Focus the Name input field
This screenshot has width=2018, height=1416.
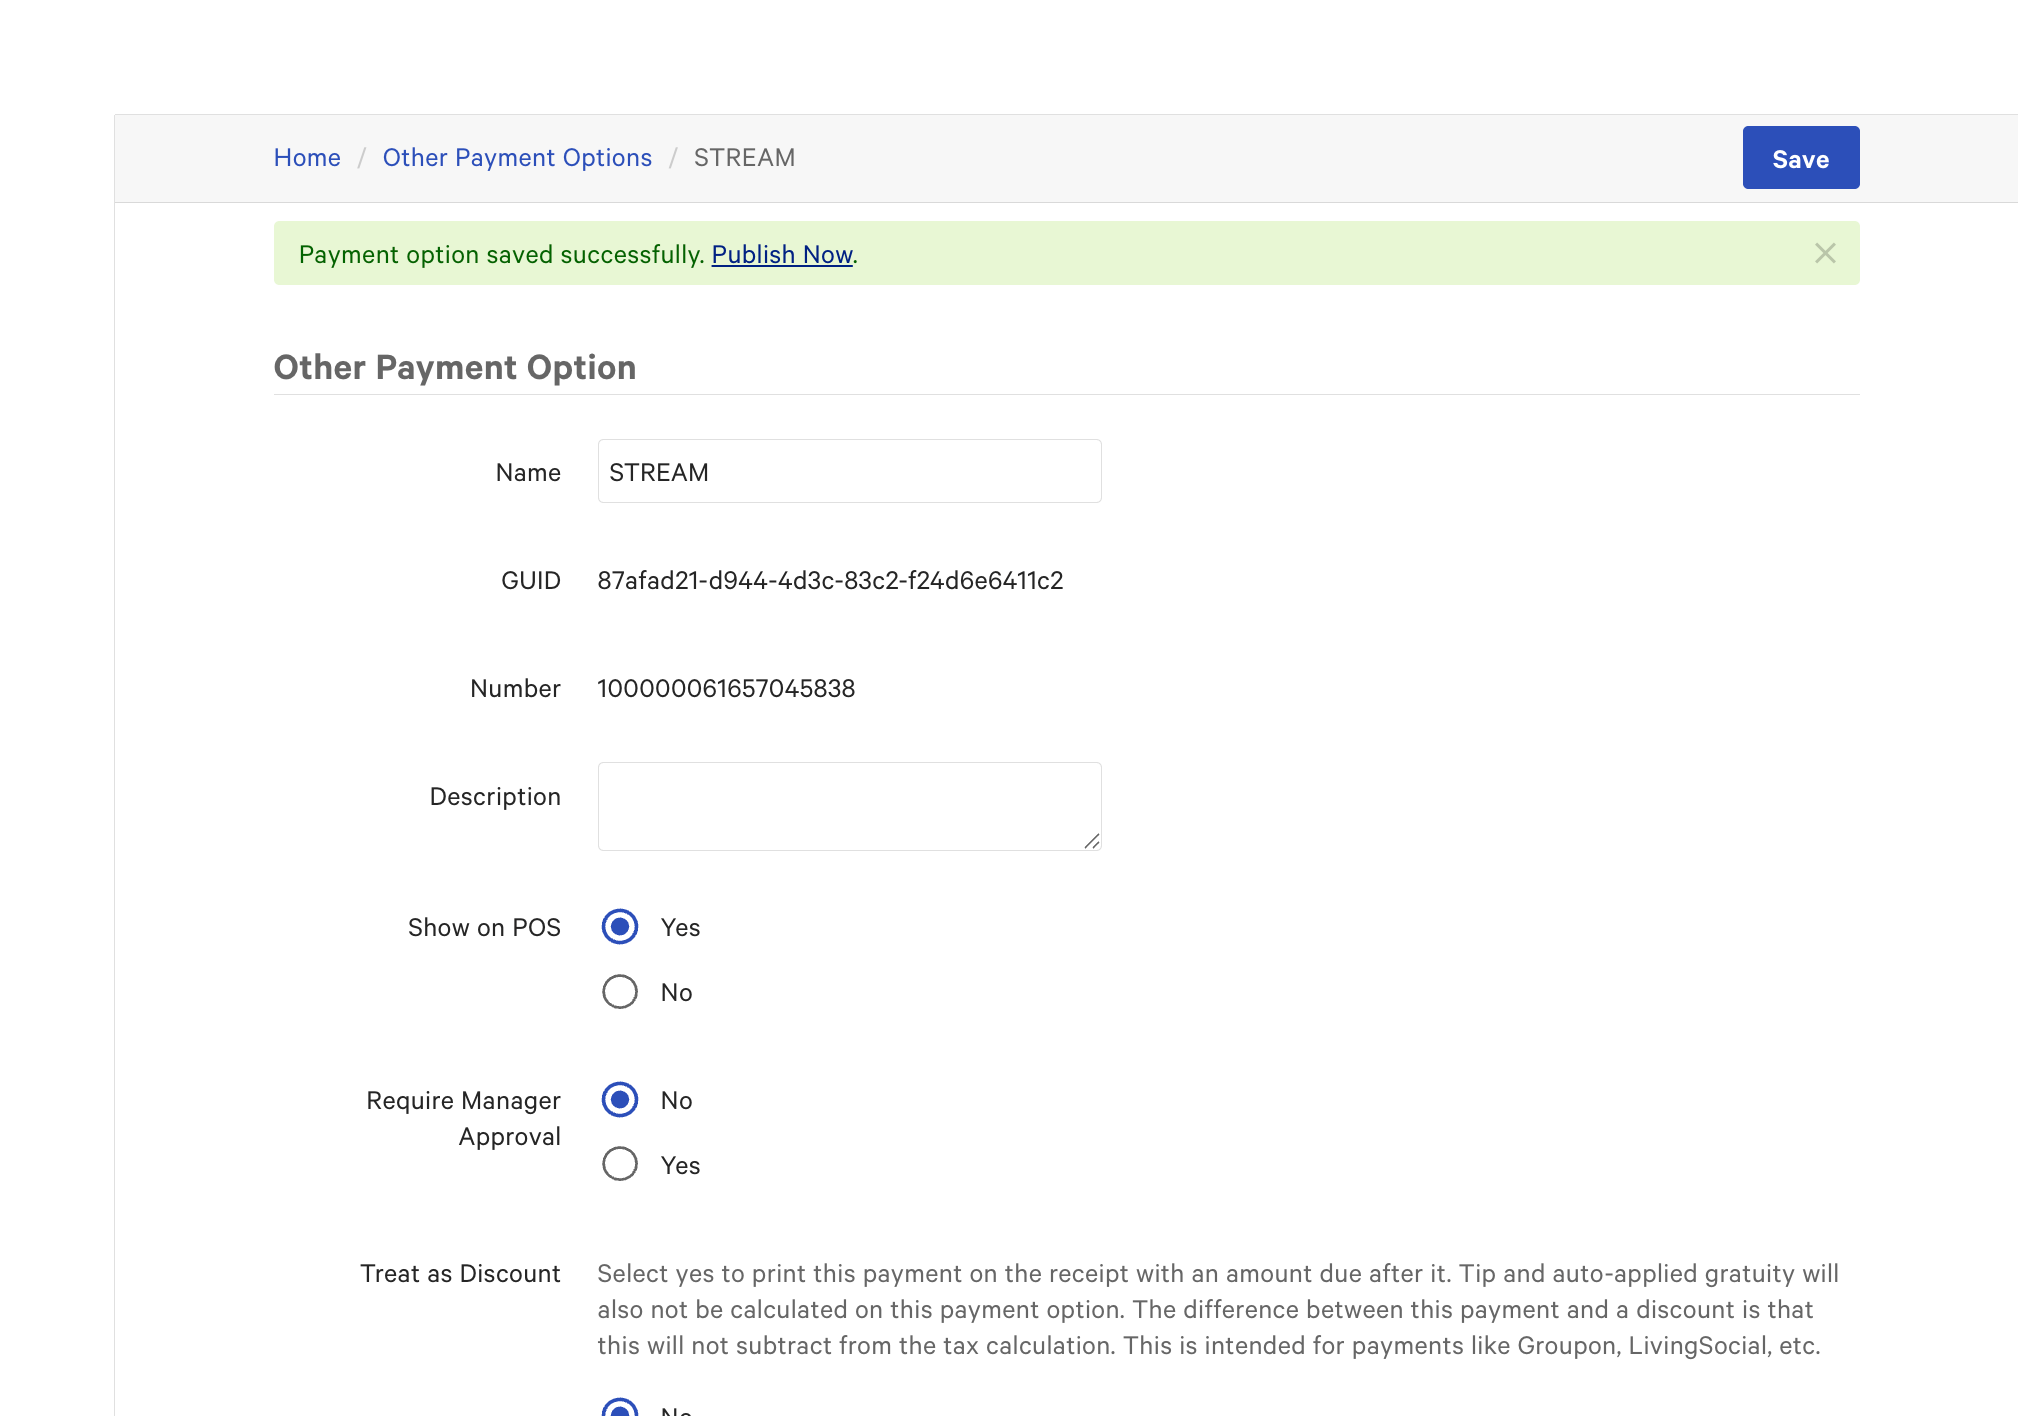[x=849, y=471]
